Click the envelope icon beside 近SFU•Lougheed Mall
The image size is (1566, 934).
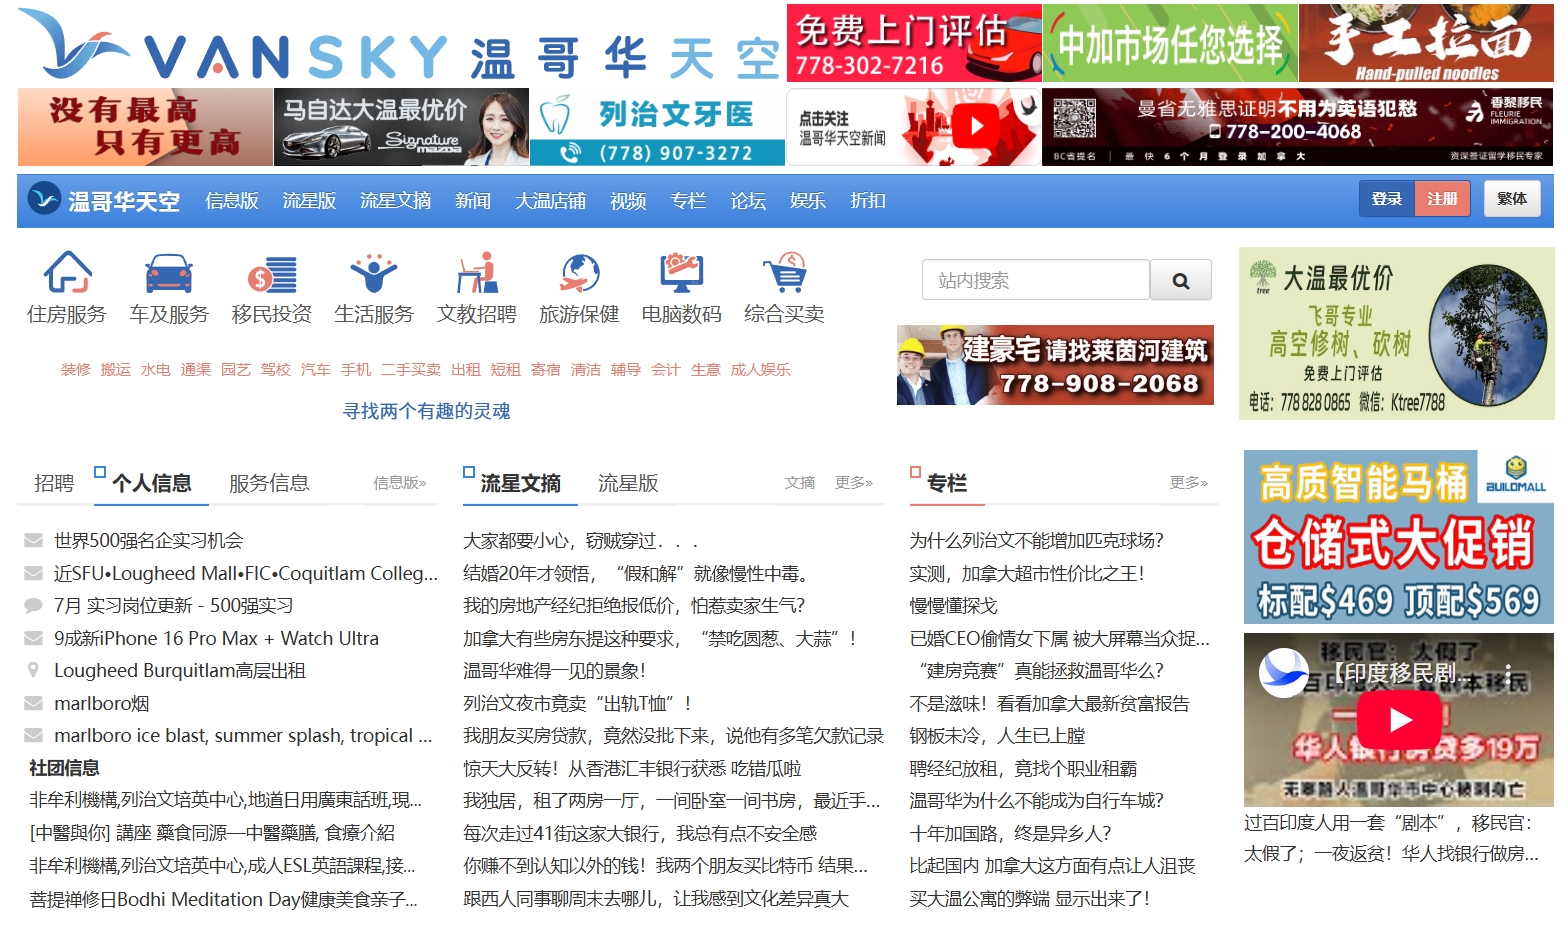coord(33,573)
